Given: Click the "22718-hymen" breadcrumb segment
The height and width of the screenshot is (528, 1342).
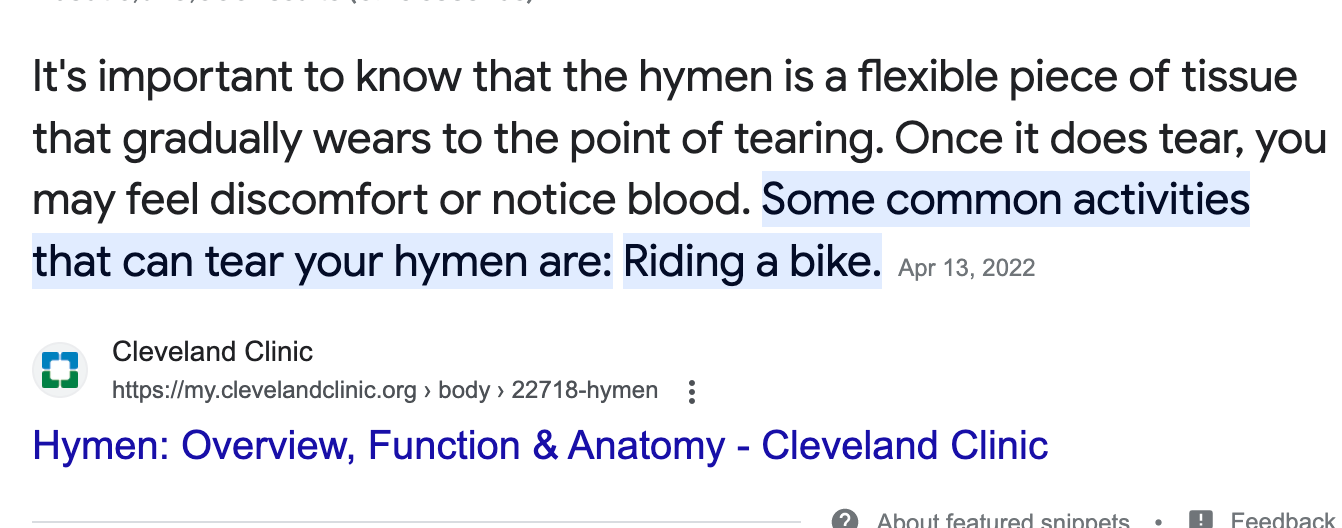Looking at the screenshot, I should 585,390.
